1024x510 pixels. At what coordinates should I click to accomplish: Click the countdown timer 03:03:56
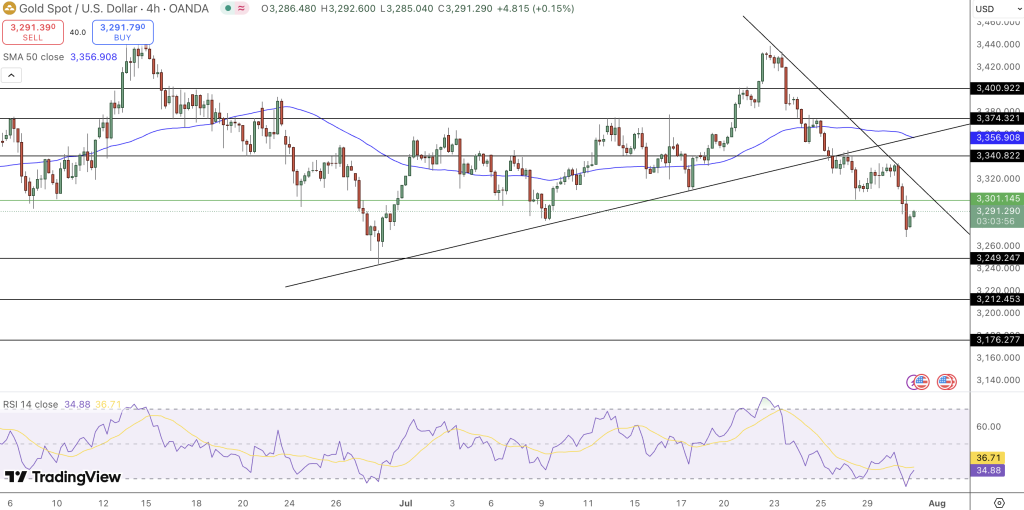click(x=996, y=221)
